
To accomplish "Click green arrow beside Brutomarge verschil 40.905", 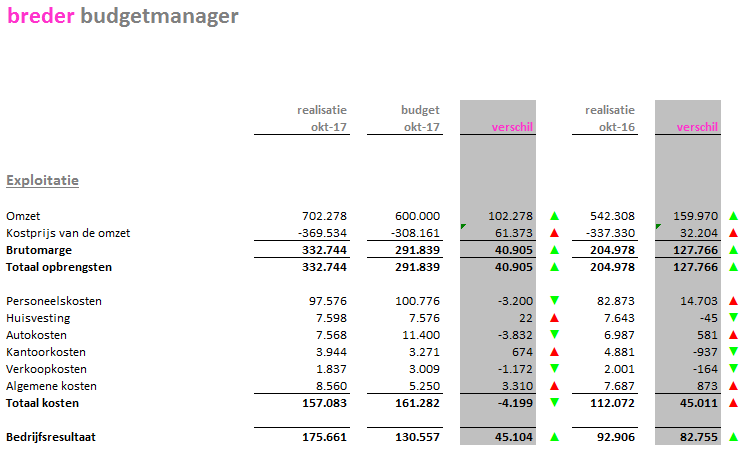I will (x=554, y=250).
